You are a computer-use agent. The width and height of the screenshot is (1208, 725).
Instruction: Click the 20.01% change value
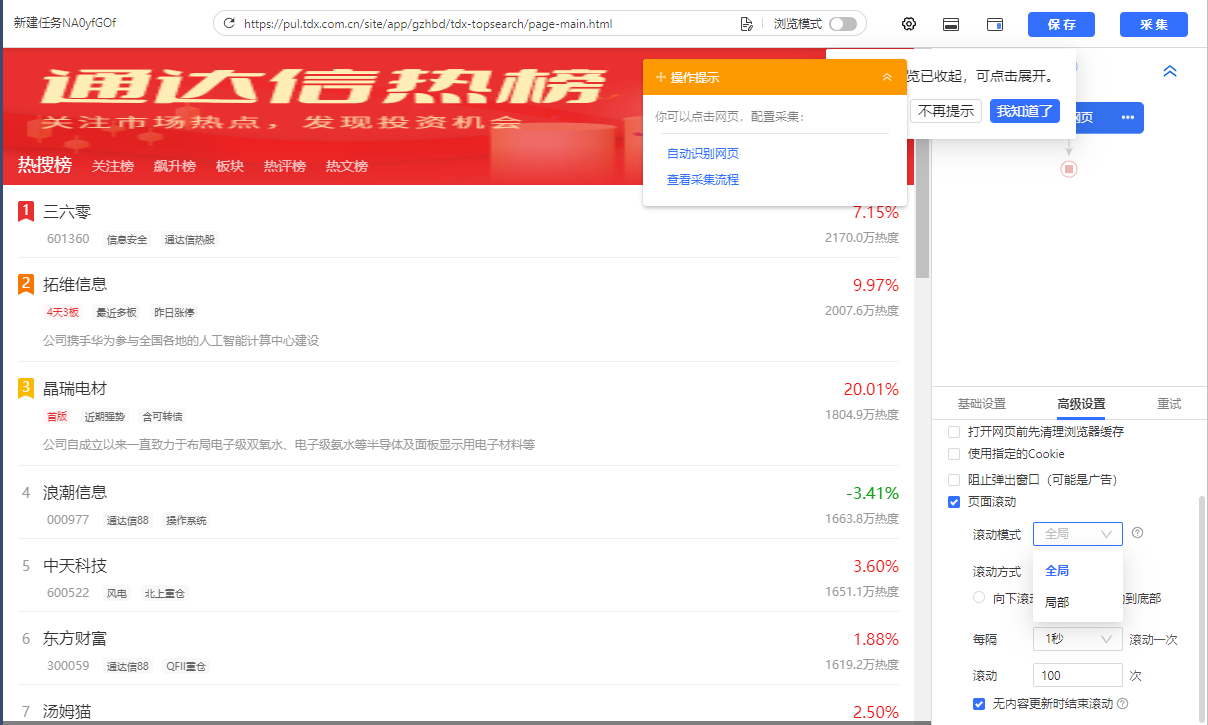click(871, 389)
